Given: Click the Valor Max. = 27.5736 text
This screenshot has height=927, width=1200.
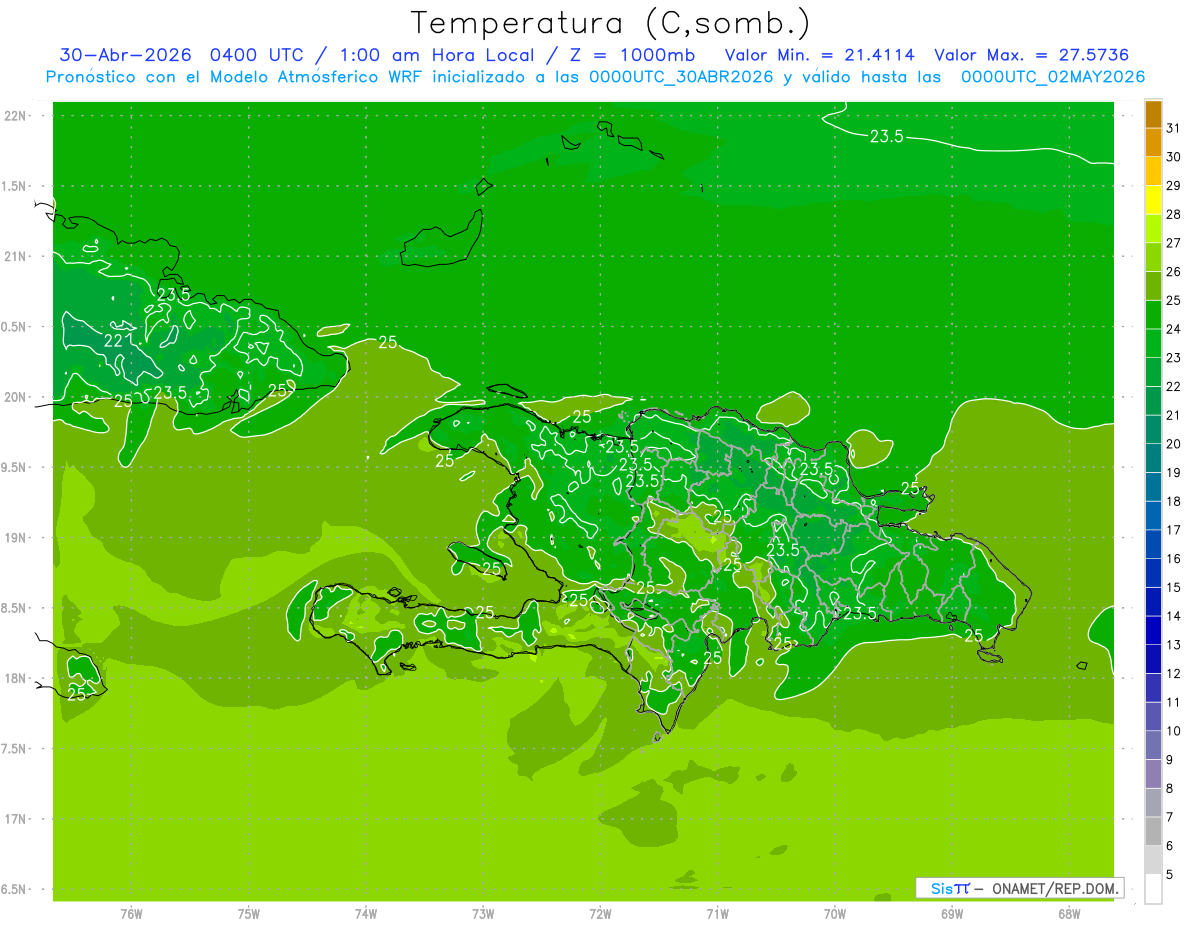Looking at the screenshot, I should (x=1032, y=55).
